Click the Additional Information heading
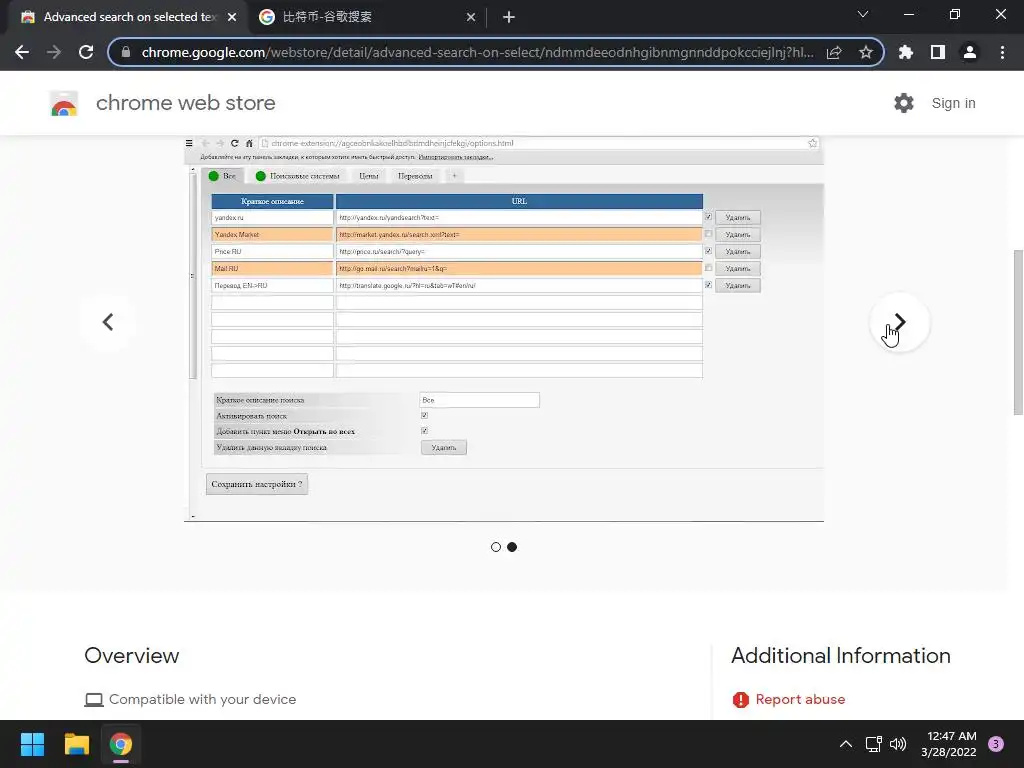This screenshot has width=1024, height=768. (840, 656)
